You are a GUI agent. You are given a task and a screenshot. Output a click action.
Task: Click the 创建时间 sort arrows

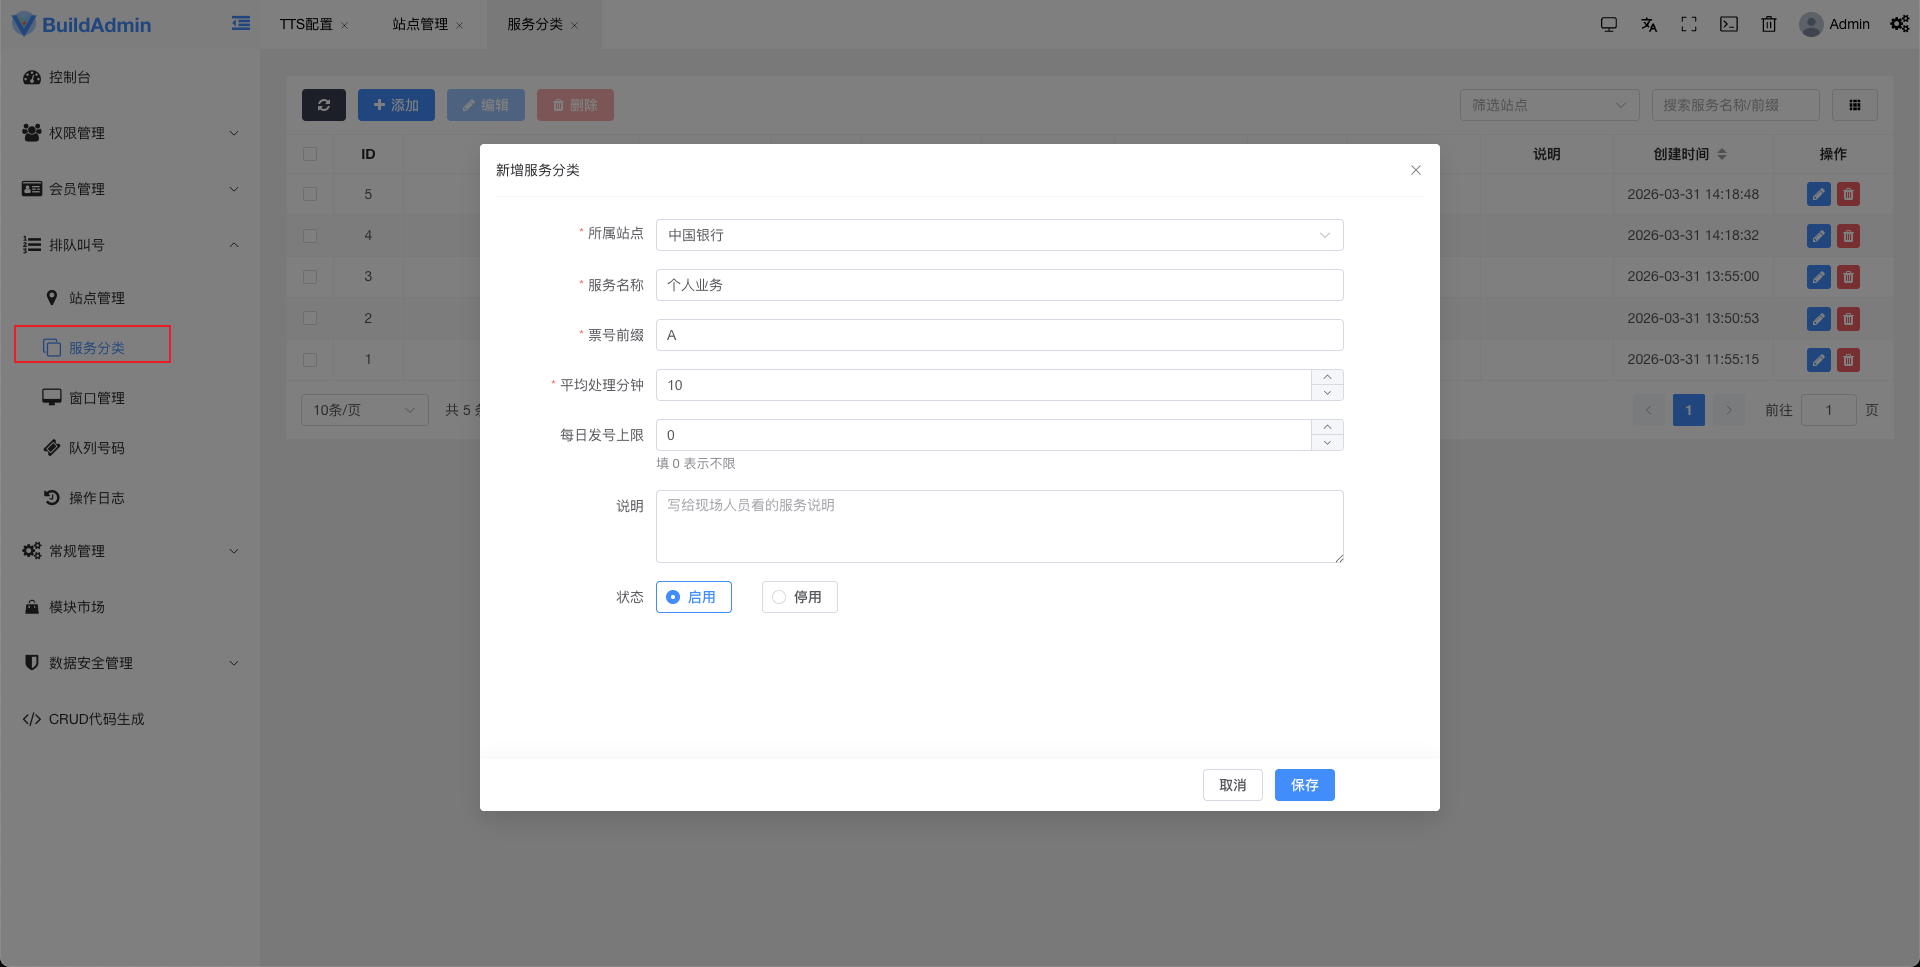point(1722,154)
